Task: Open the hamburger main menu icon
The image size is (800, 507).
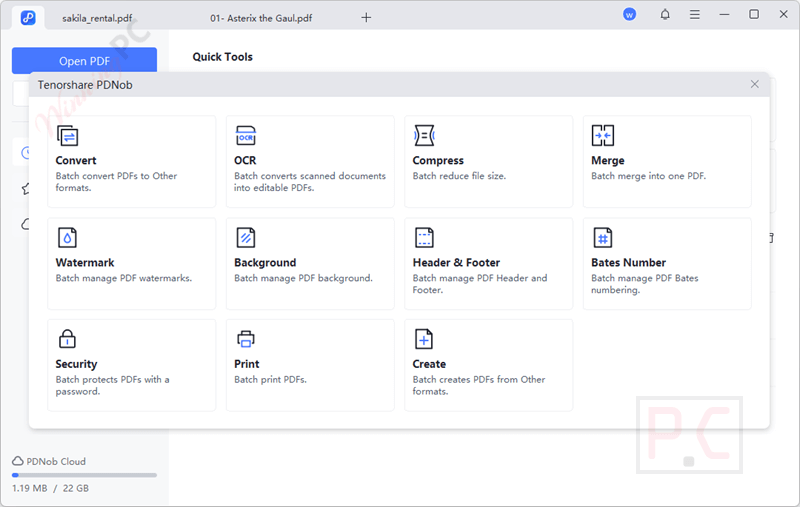Action: point(694,15)
